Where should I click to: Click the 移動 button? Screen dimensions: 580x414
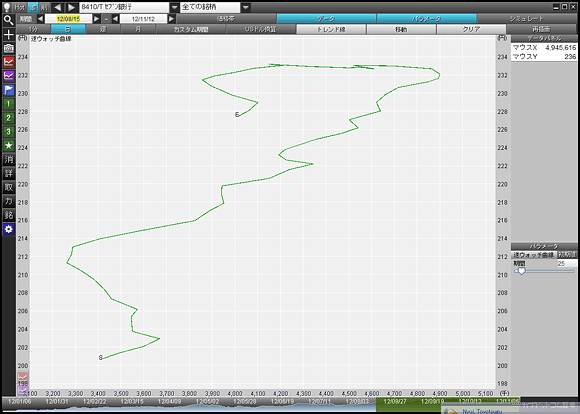point(401,29)
